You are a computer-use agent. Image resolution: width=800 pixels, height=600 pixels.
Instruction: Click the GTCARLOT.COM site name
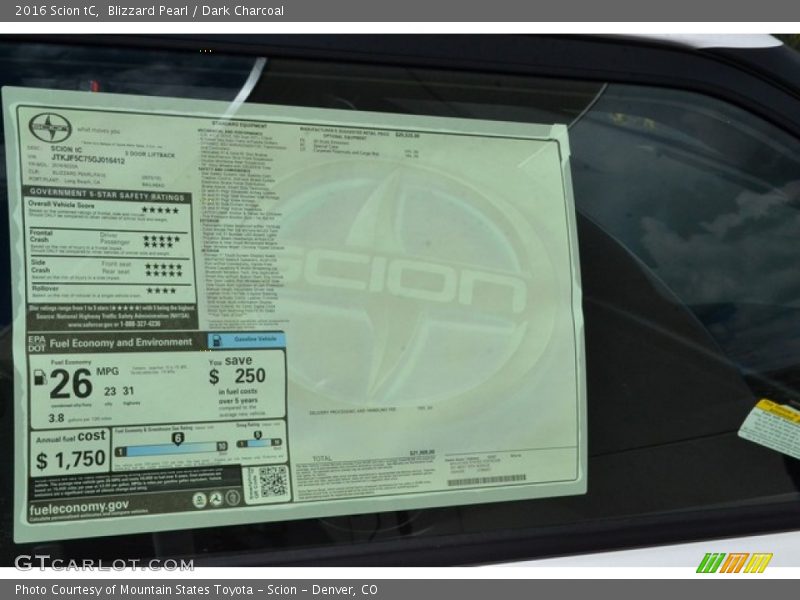[104, 563]
